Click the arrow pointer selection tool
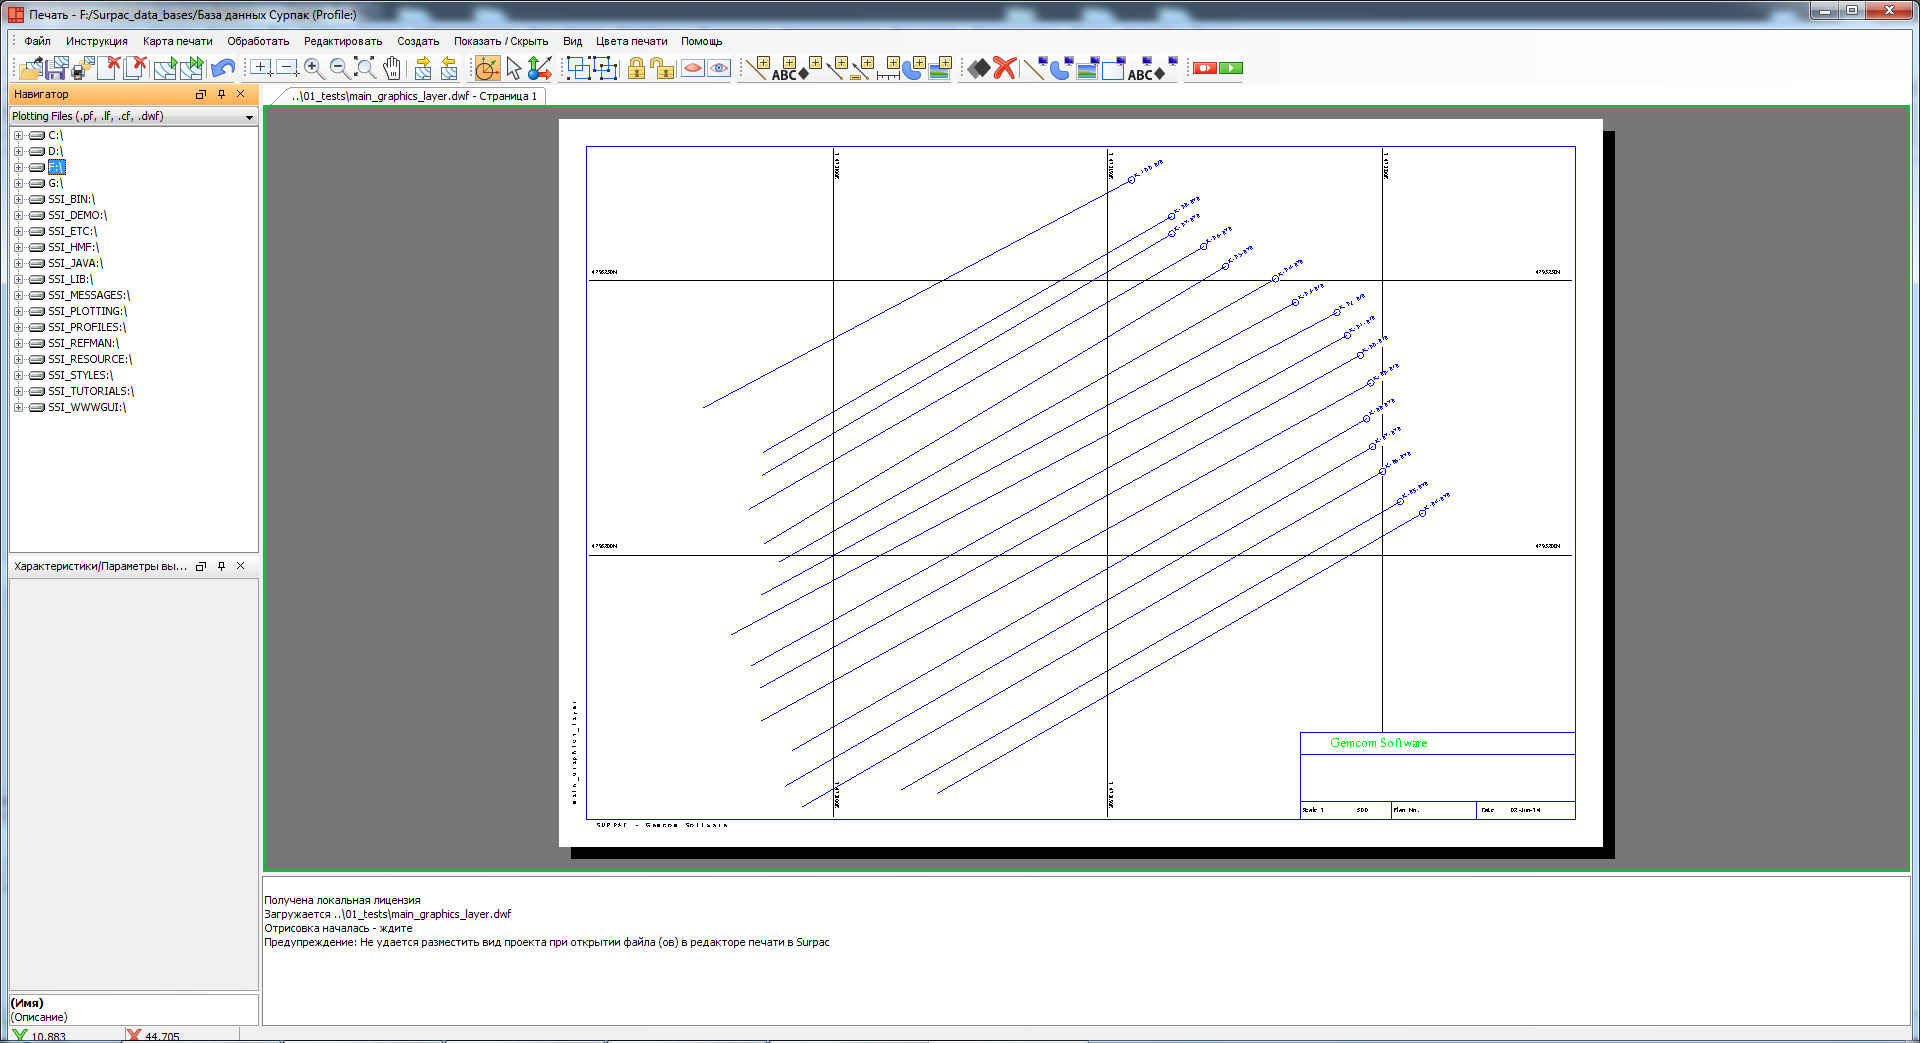 tap(513, 68)
